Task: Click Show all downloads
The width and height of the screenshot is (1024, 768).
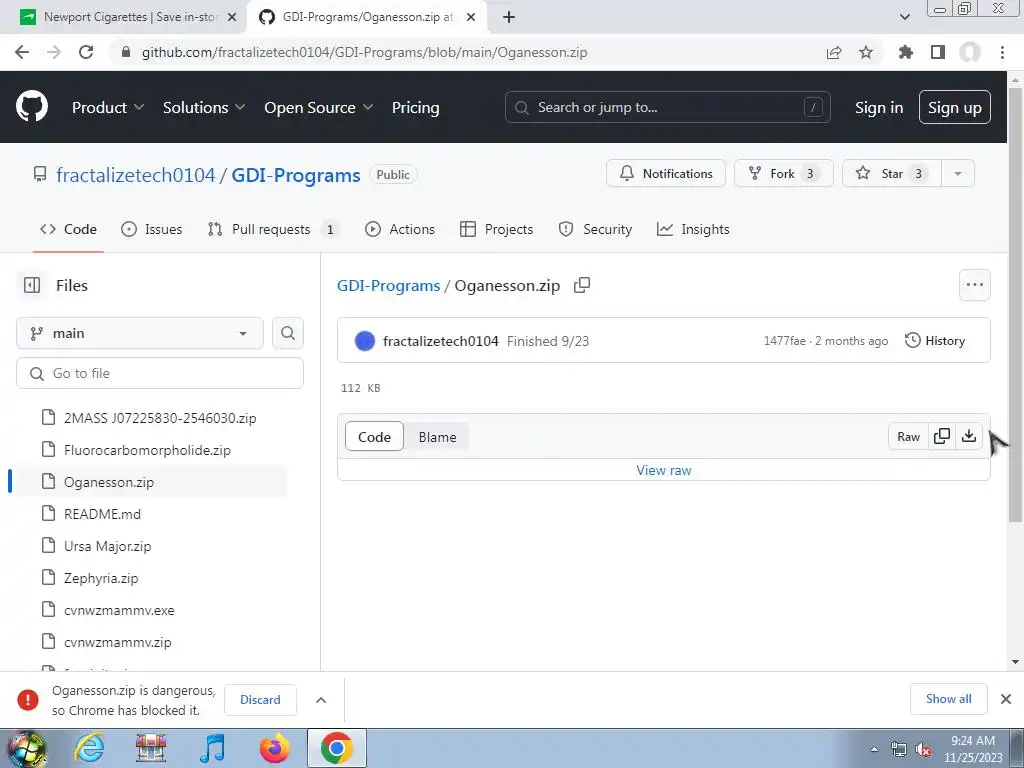Action: 948,699
